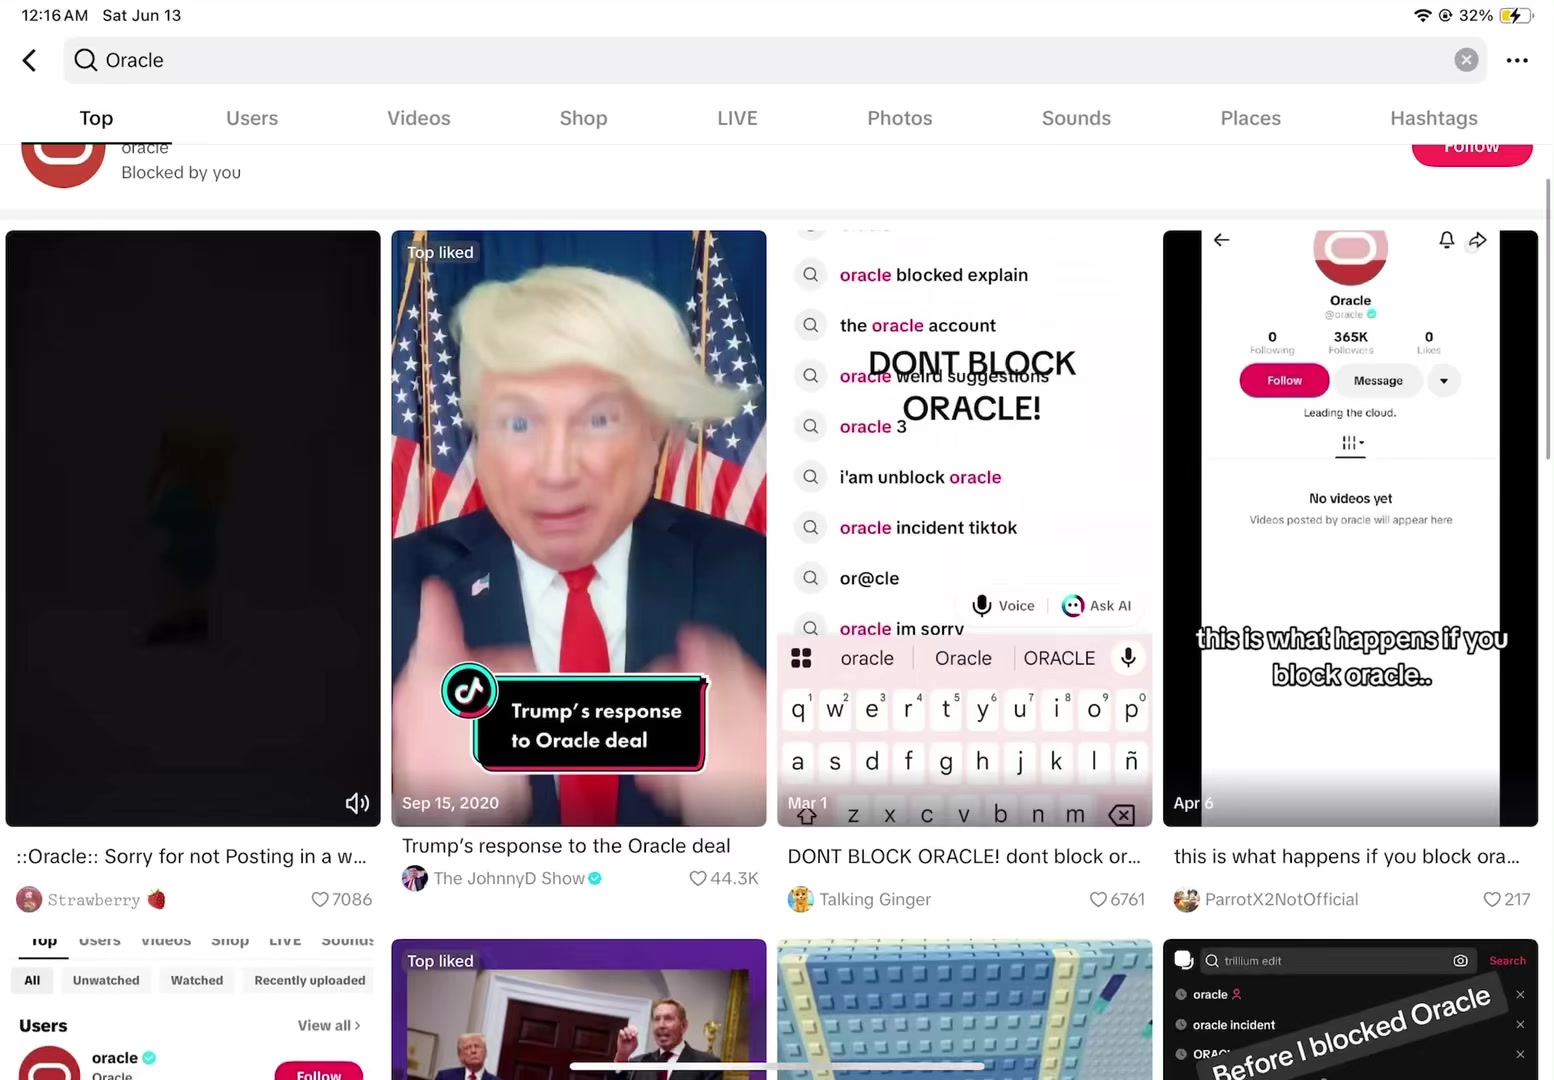Like the Talking Ginger video heart icon

coord(1098,899)
